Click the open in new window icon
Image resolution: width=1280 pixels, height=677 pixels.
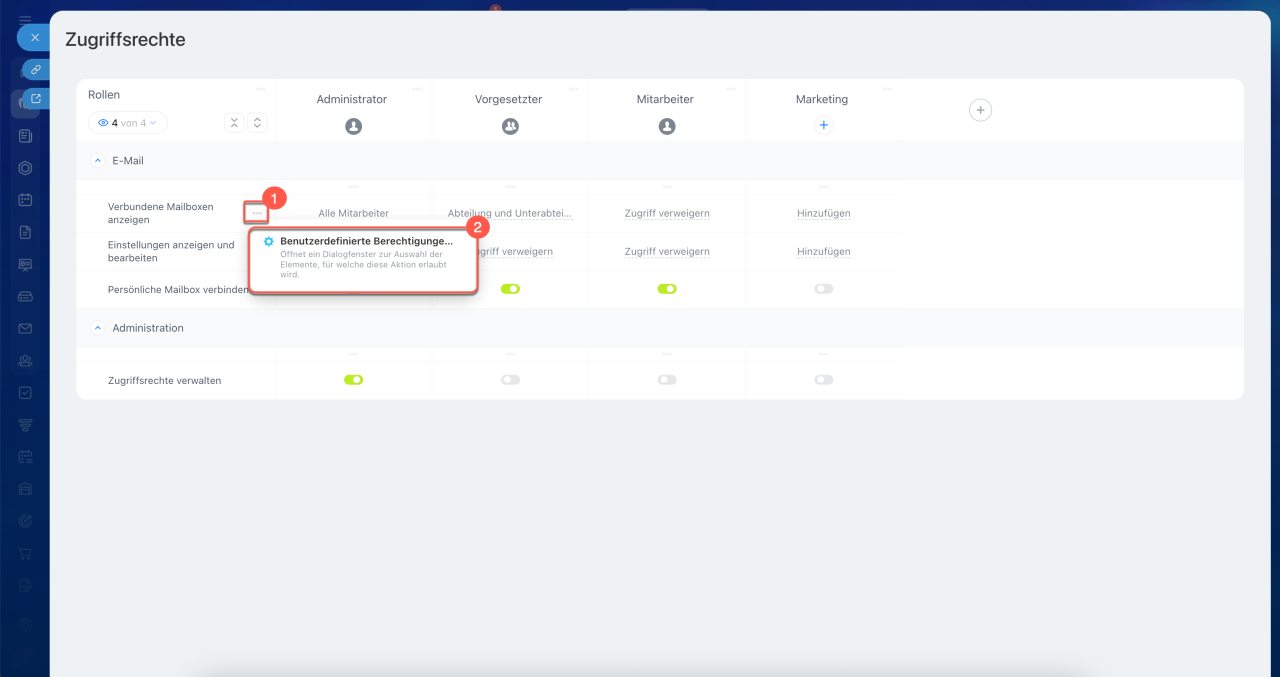click(36, 99)
